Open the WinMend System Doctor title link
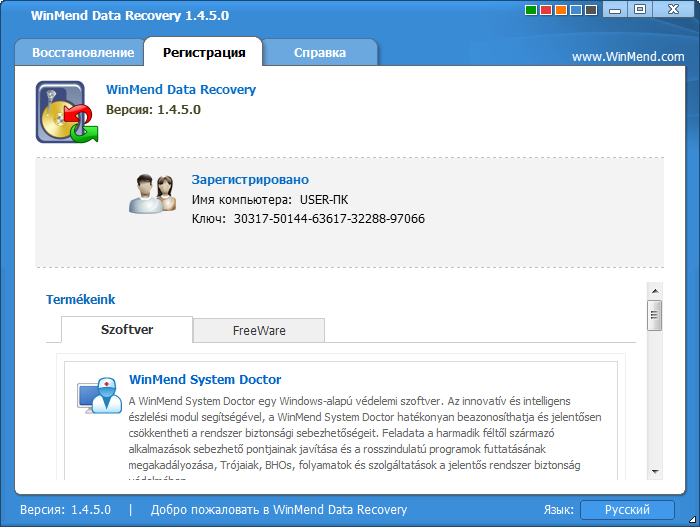The height and width of the screenshot is (527, 700). (205, 380)
